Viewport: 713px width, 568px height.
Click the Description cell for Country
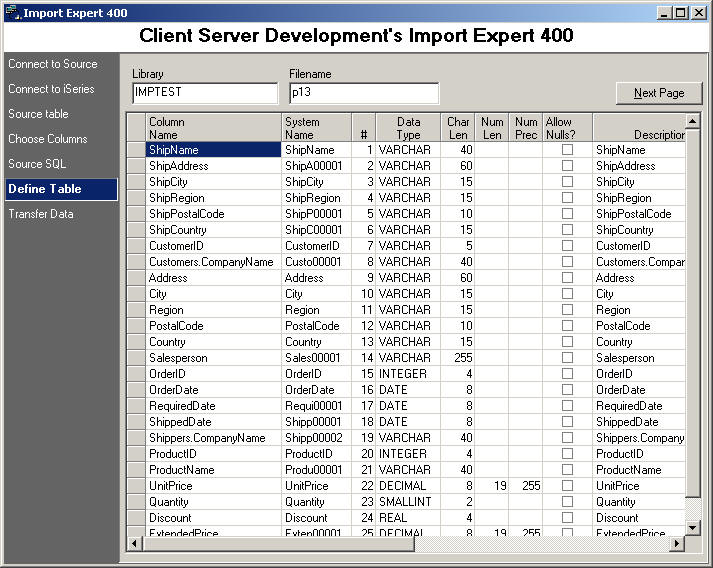[639, 342]
